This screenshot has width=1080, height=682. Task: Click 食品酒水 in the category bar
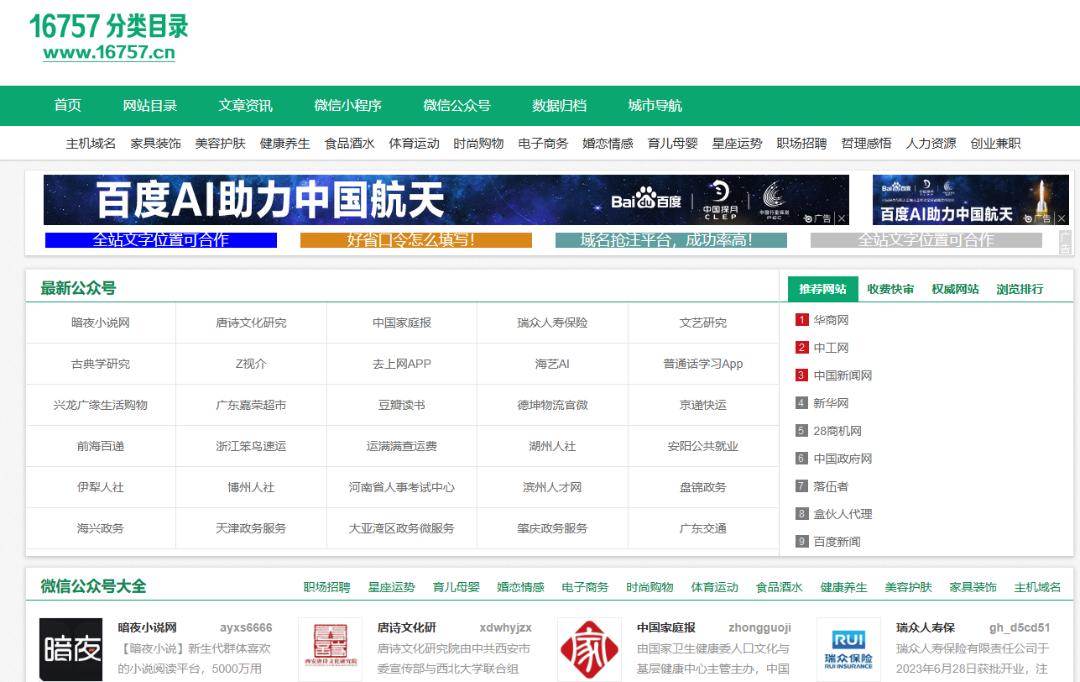click(x=349, y=143)
